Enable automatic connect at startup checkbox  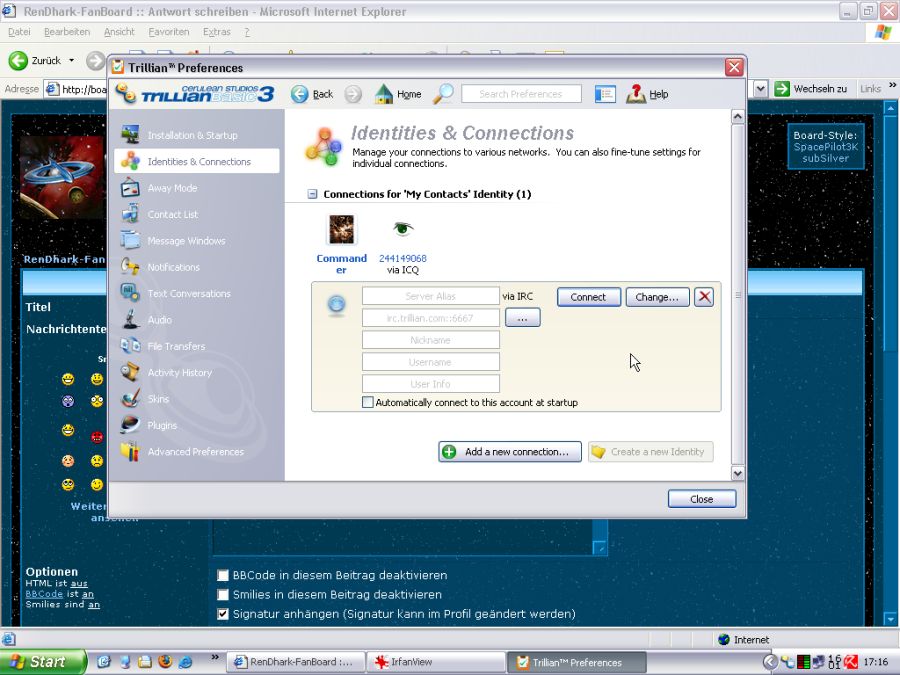click(368, 402)
